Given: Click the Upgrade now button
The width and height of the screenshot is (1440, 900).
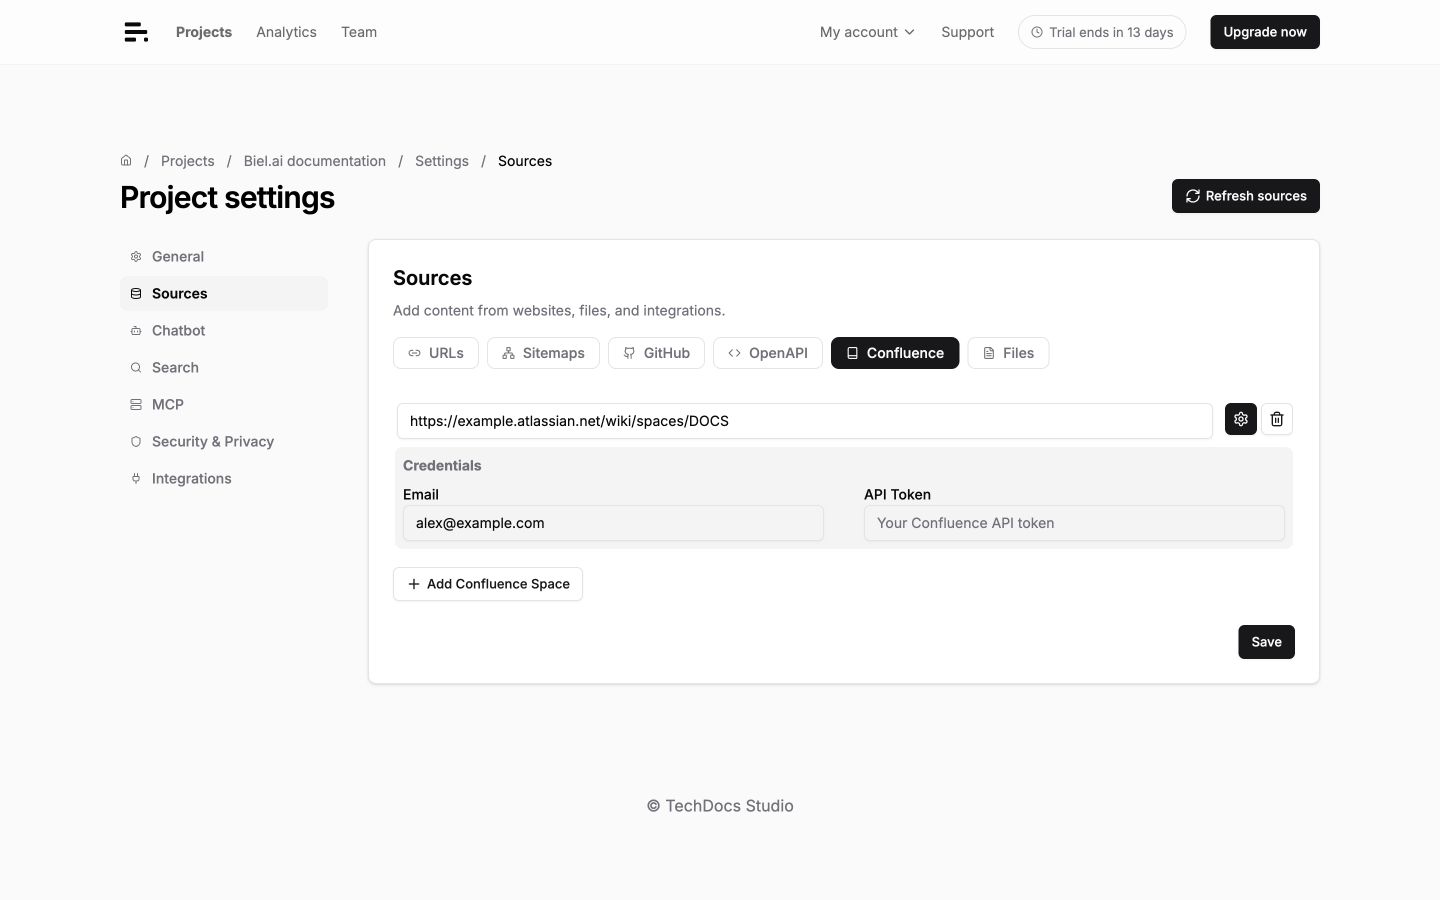Looking at the screenshot, I should [1265, 32].
